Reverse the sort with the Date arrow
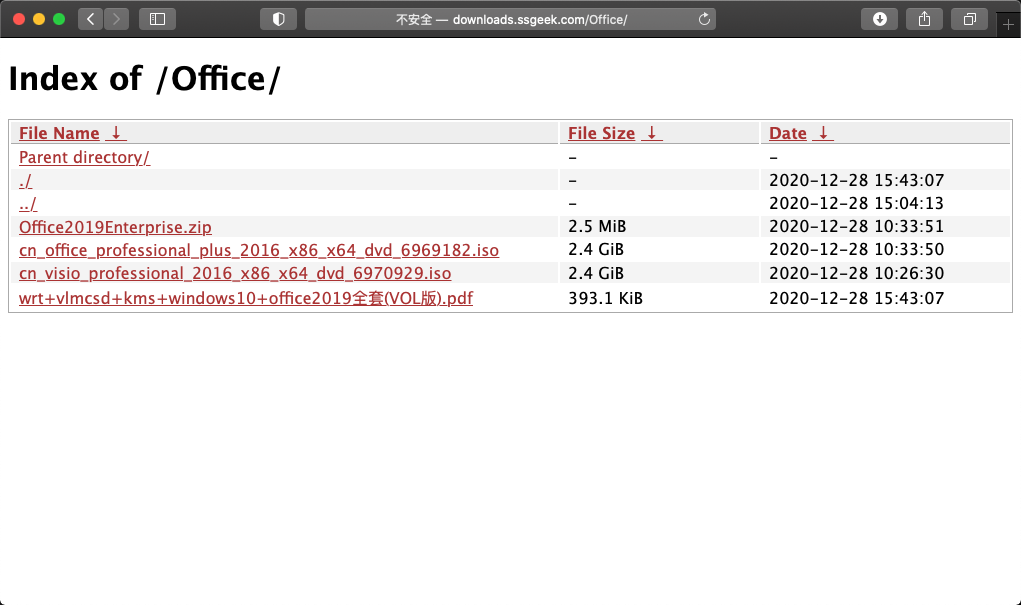1021x605 pixels. pyautogui.click(x=823, y=133)
